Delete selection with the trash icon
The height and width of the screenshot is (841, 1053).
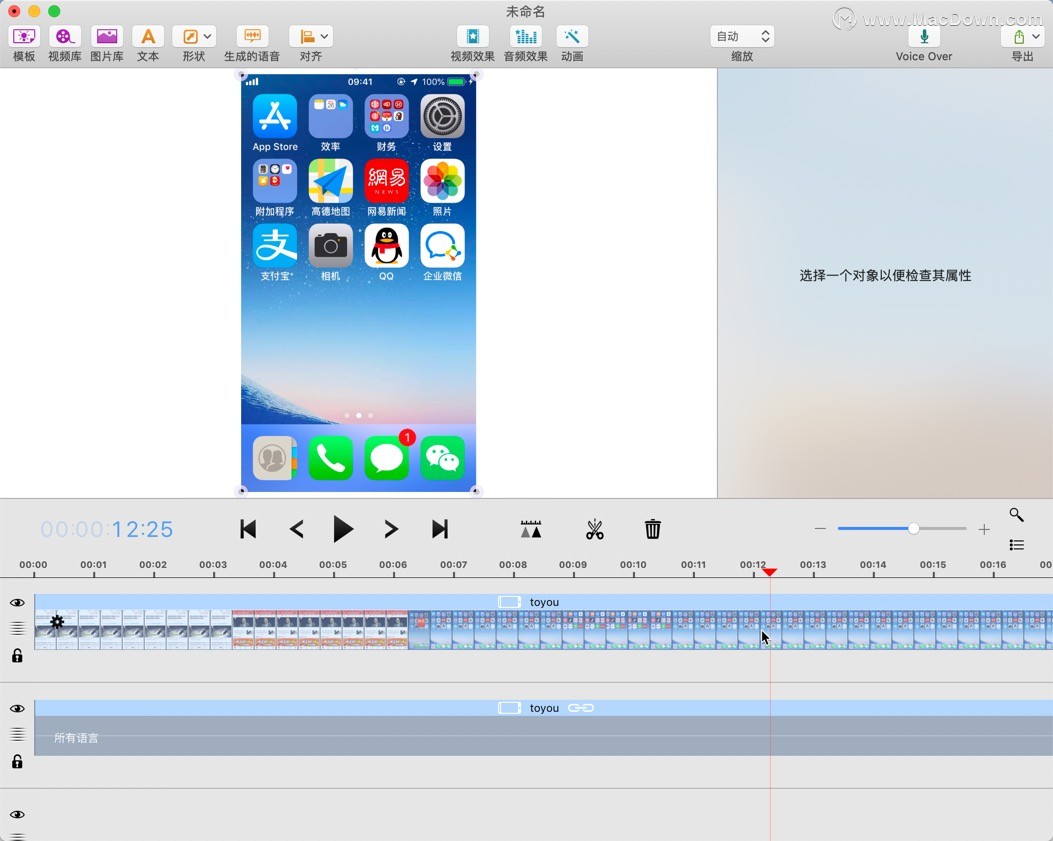click(653, 529)
